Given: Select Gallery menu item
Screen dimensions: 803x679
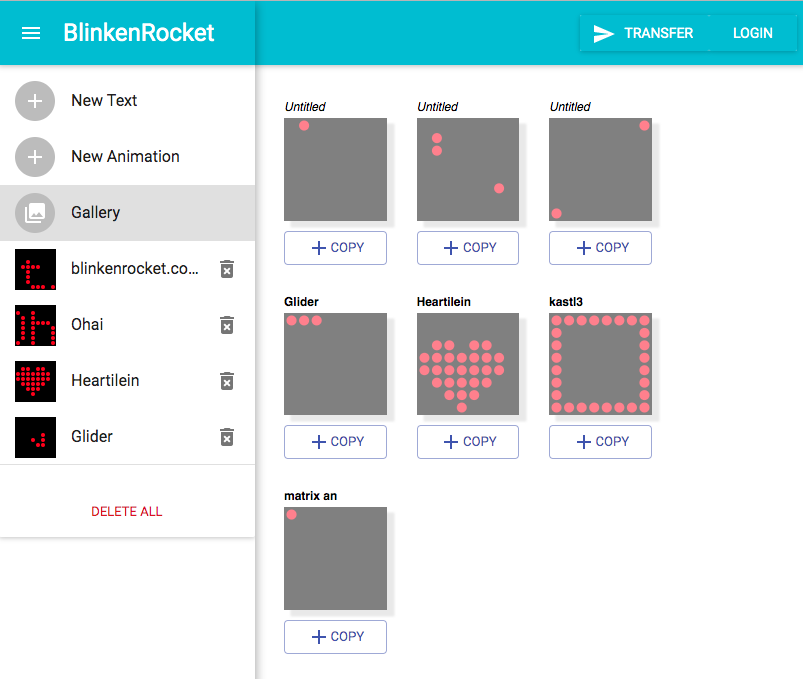Looking at the screenshot, I should (x=128, y=213).
